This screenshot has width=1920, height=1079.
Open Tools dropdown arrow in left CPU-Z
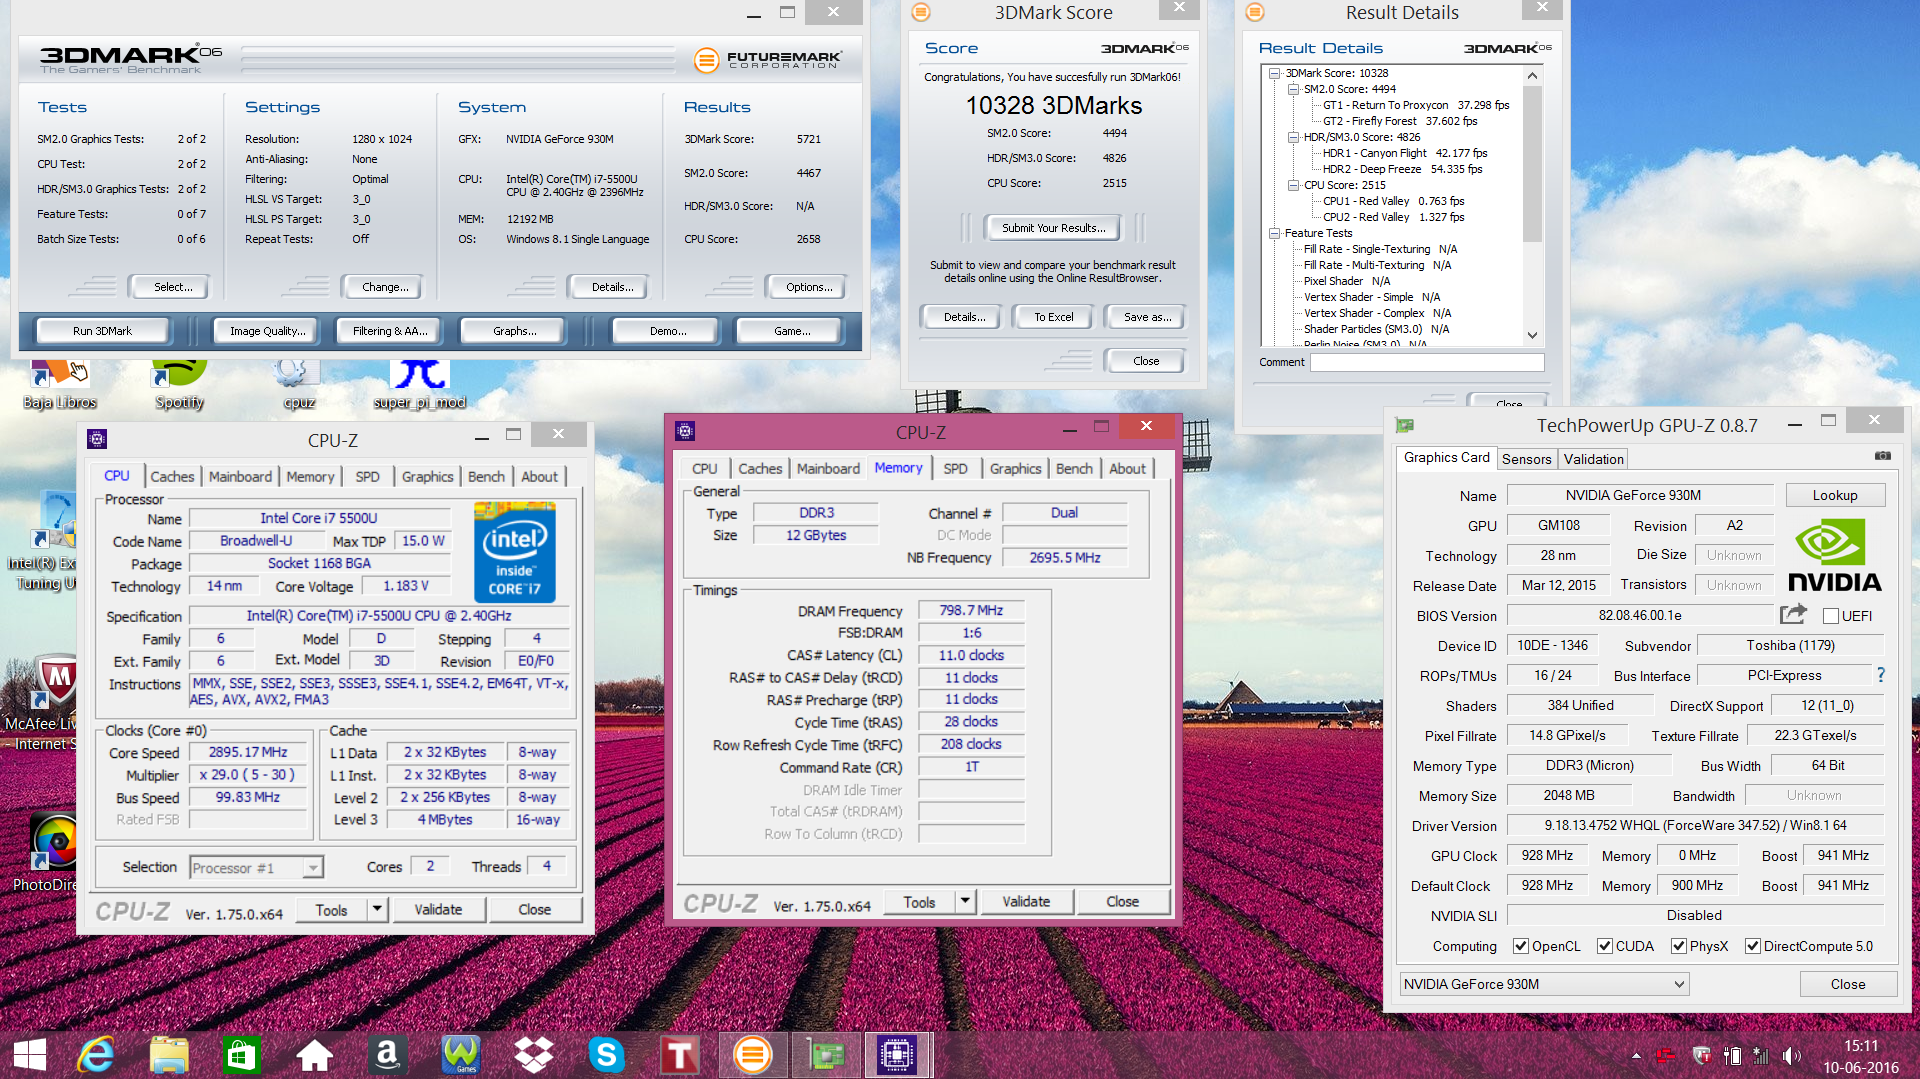coord(377,909)
